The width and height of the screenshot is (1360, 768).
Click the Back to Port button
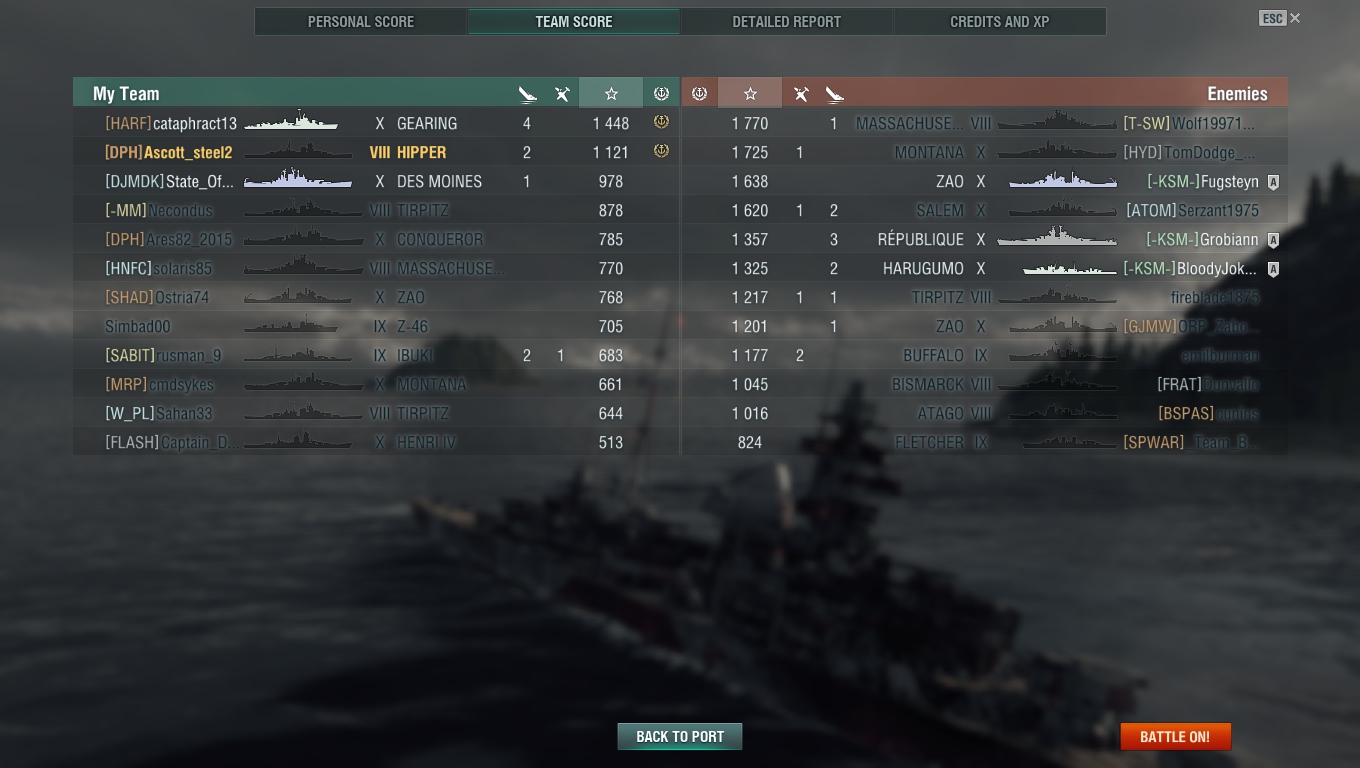click(x=680, y=736)
